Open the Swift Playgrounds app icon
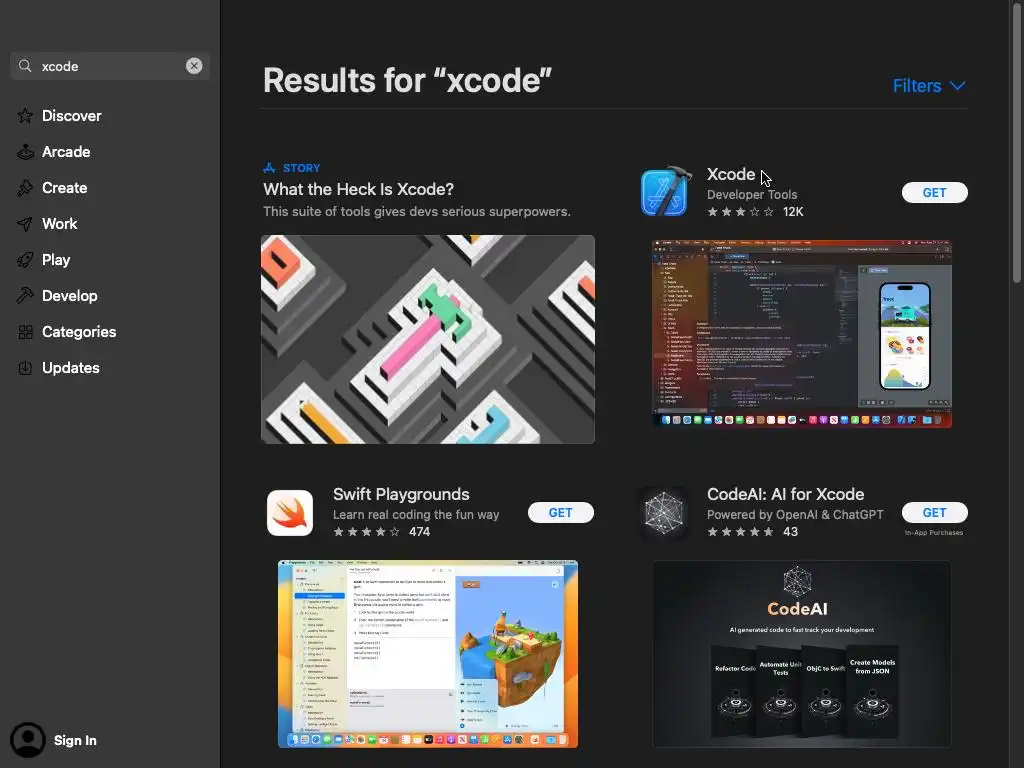 pos(290,513)
